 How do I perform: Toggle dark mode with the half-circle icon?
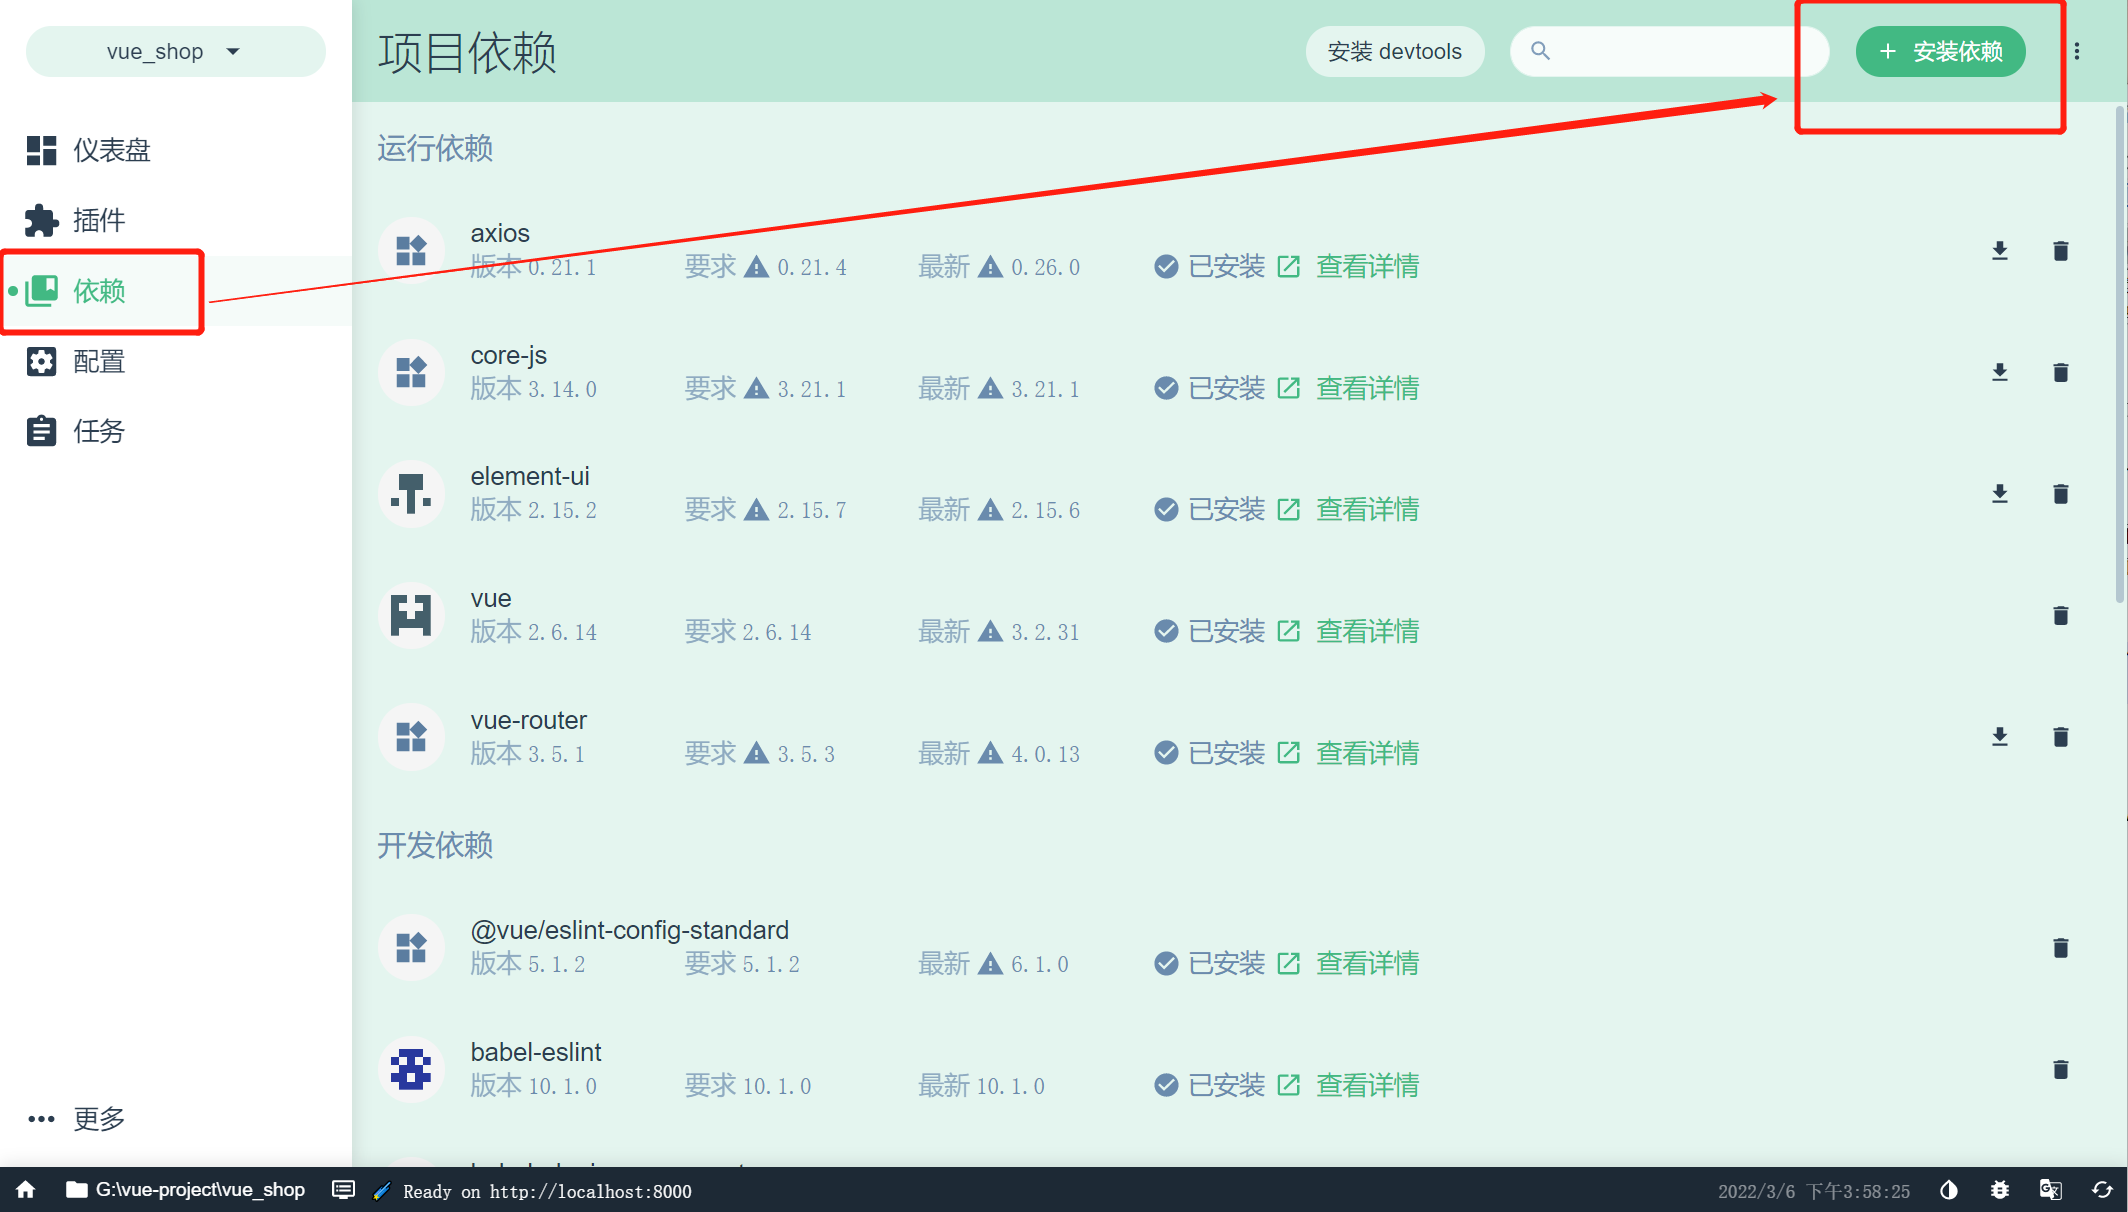pos(1948,1190)
